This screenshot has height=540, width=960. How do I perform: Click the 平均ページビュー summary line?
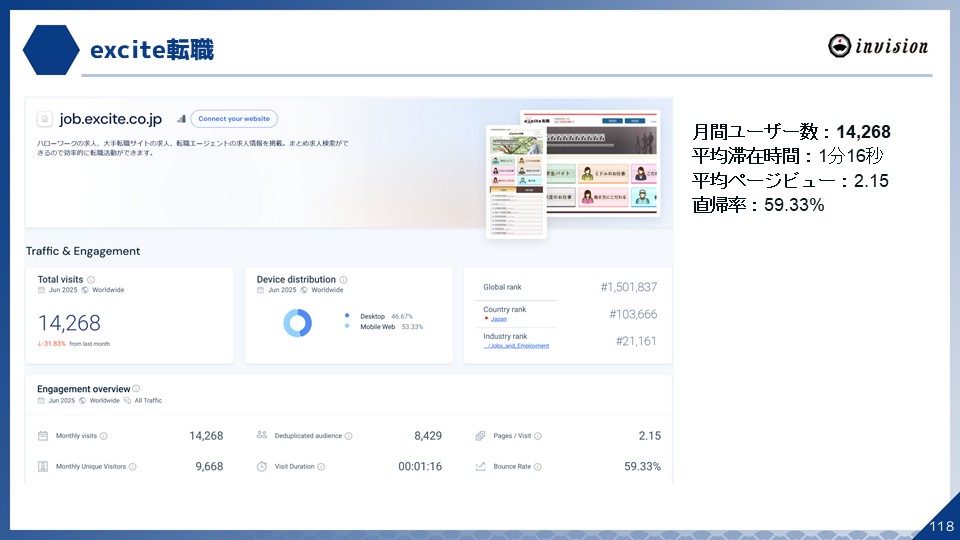(x=790, y=181)
